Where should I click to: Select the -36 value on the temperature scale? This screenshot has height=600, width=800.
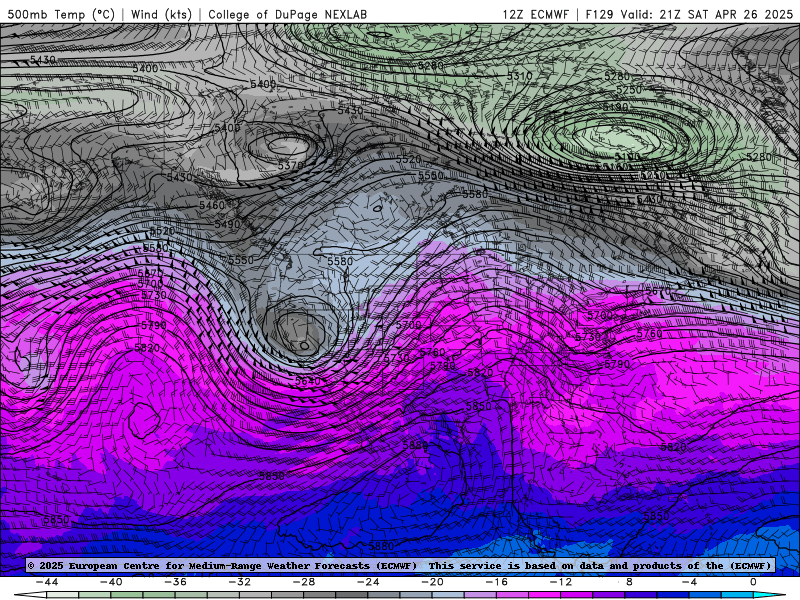tap(176, 582)
